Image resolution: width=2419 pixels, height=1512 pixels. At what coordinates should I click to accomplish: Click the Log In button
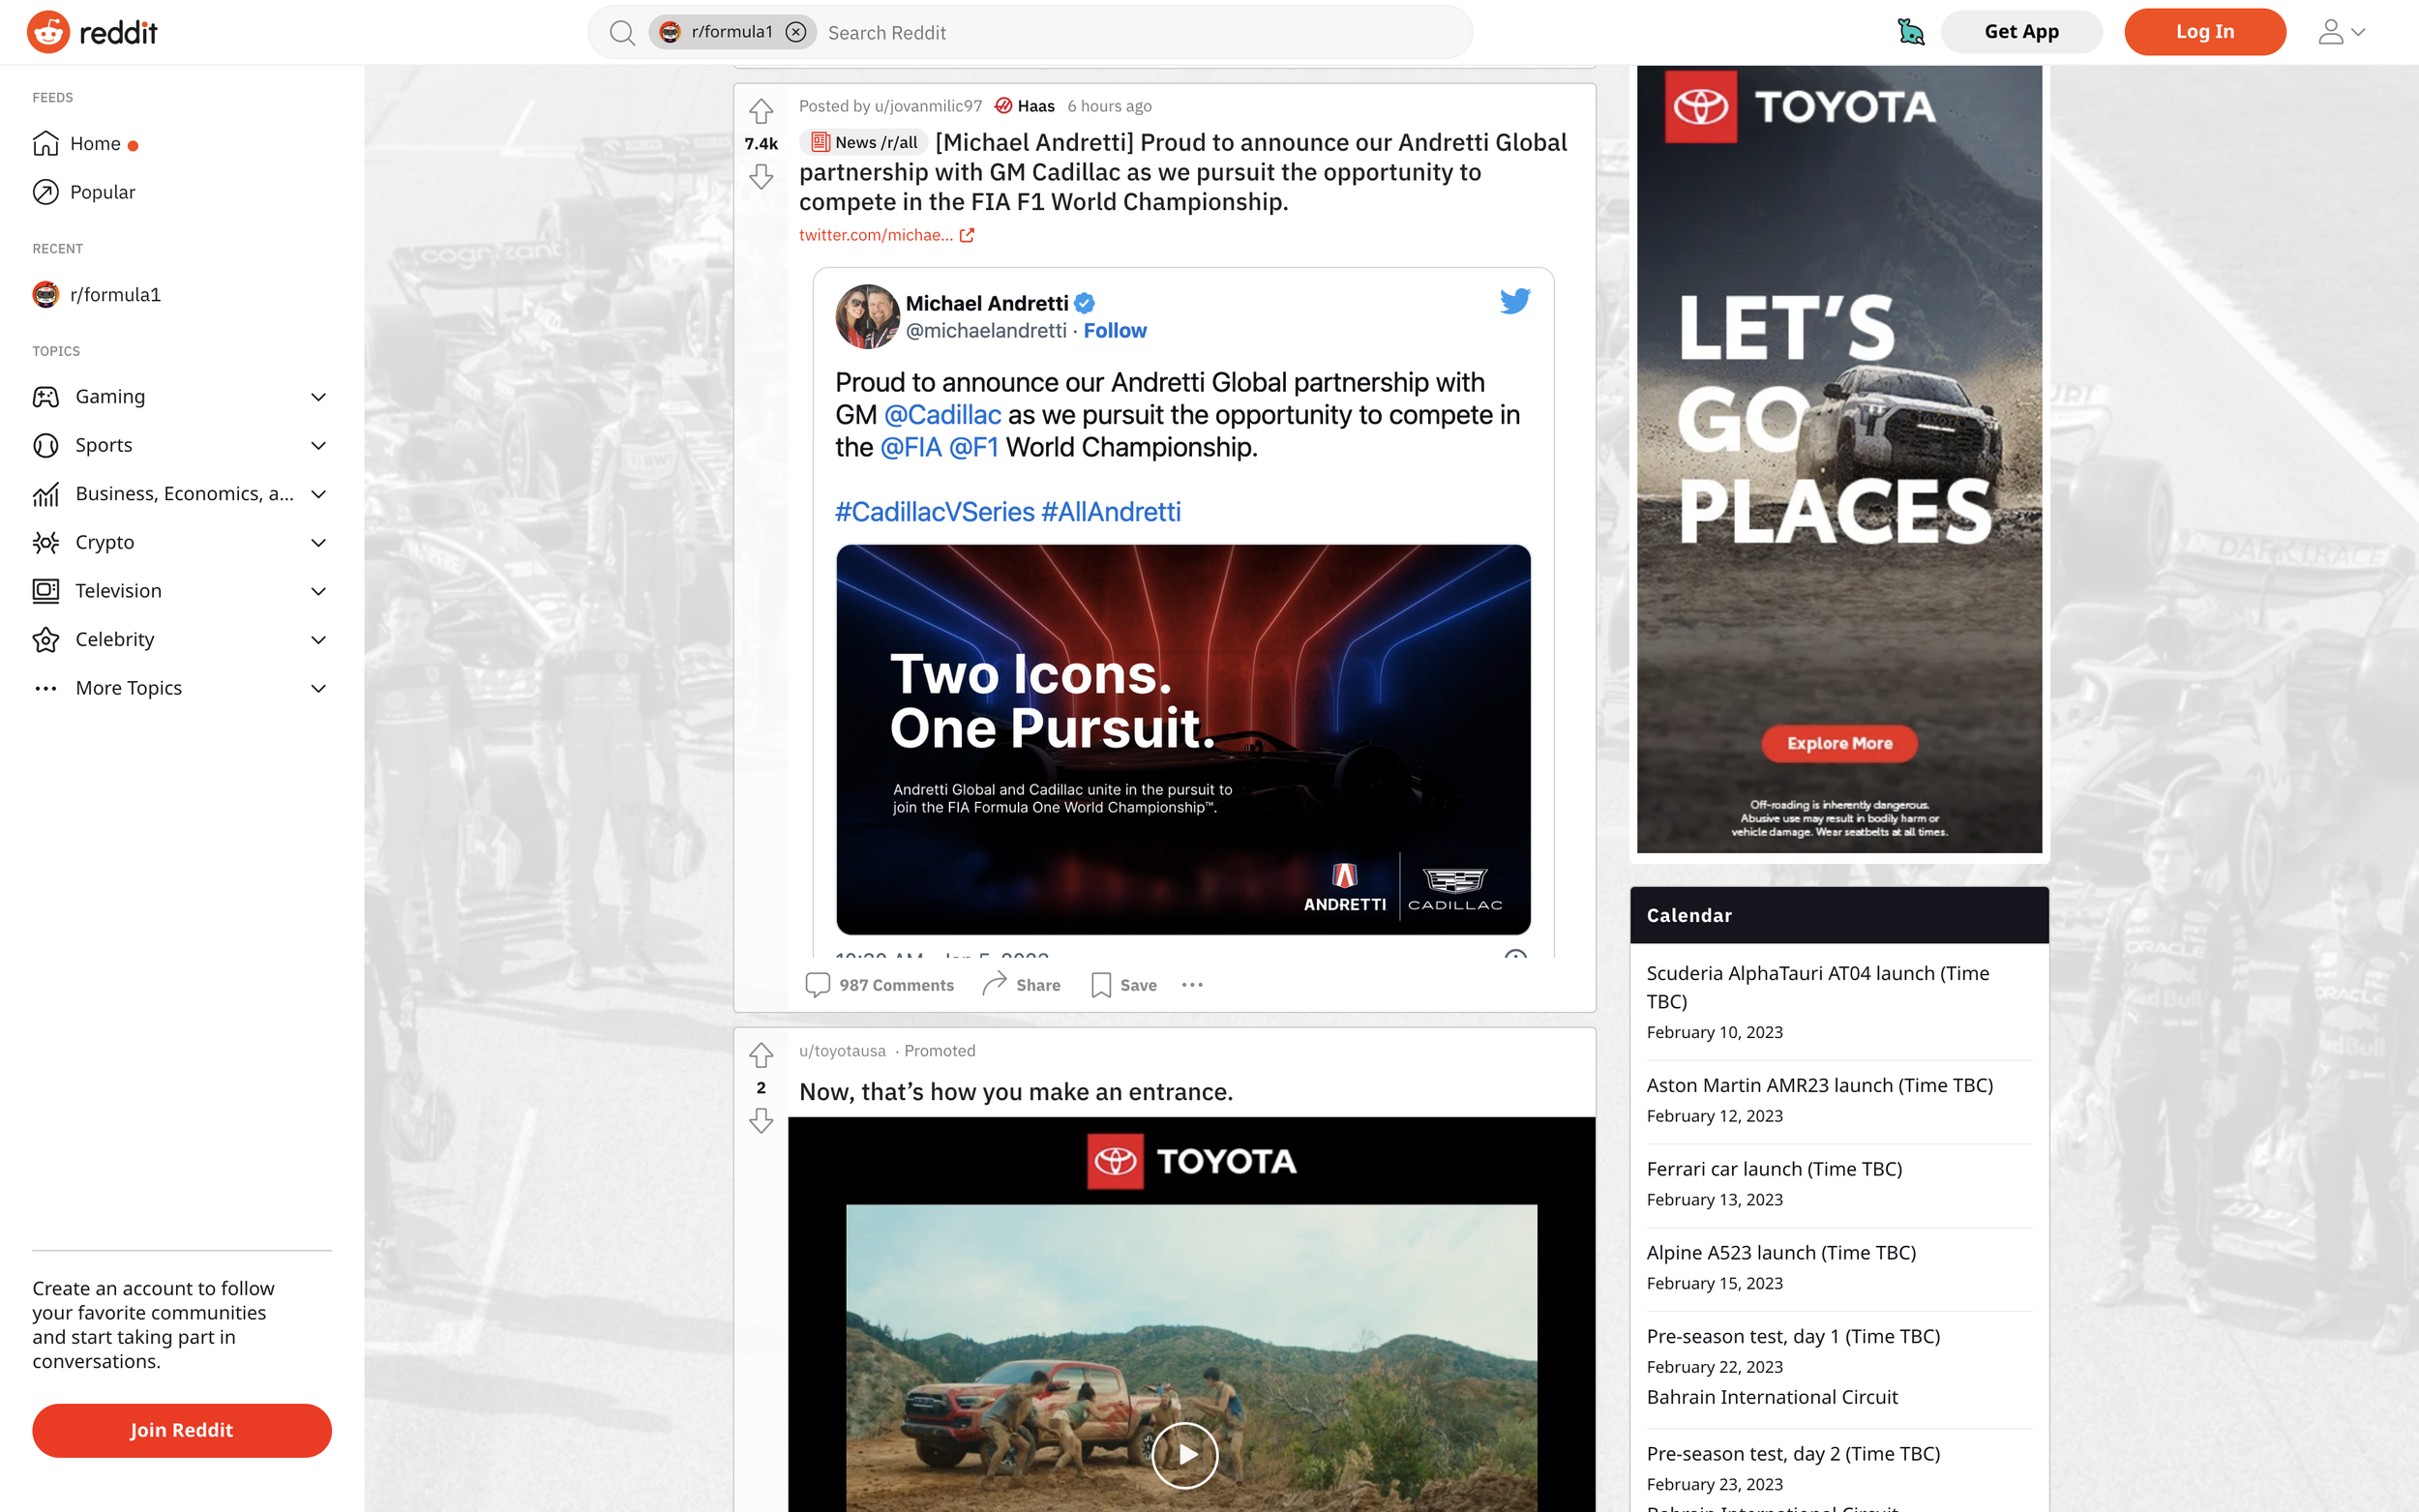click(2204, 32)
